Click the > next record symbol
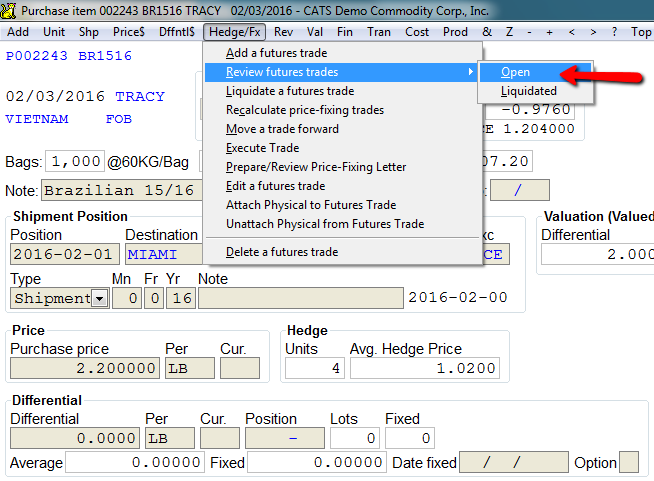The width and height of the screenshot is (654, 481). click(593, 32)
